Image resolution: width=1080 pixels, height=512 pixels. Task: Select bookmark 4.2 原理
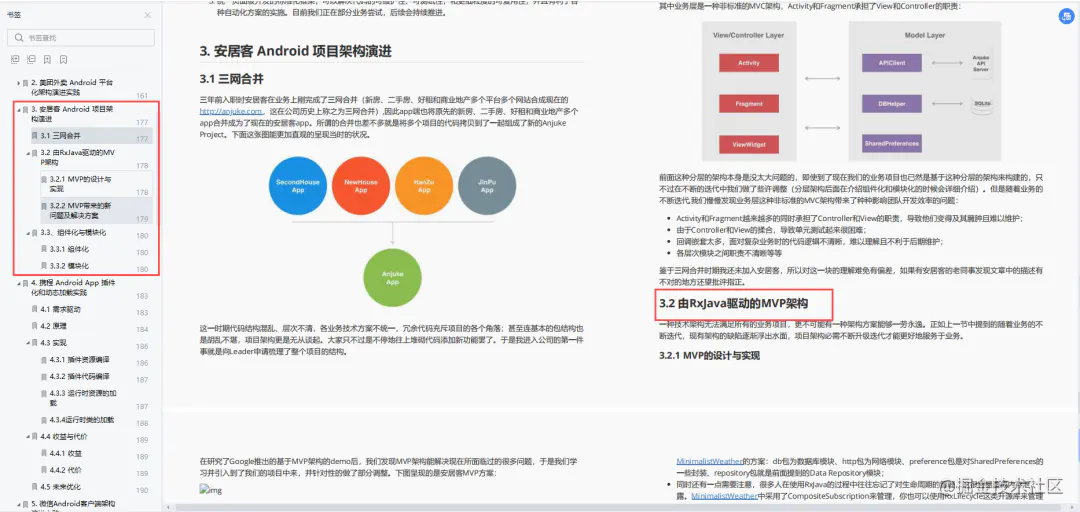tap(53, 326)
